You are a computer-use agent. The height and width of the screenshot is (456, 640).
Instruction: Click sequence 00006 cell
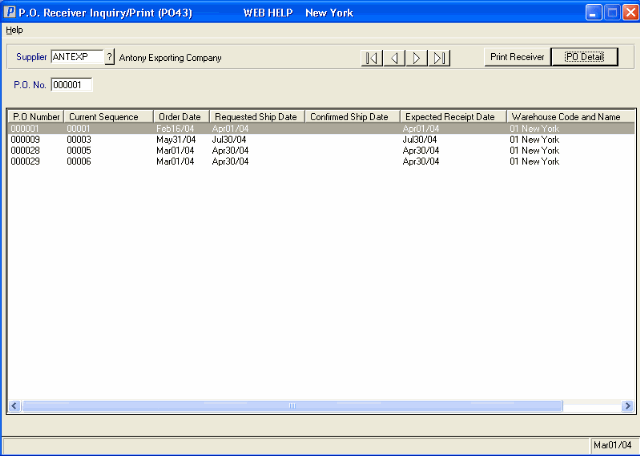pyautogui.click(x=79, y=162)
